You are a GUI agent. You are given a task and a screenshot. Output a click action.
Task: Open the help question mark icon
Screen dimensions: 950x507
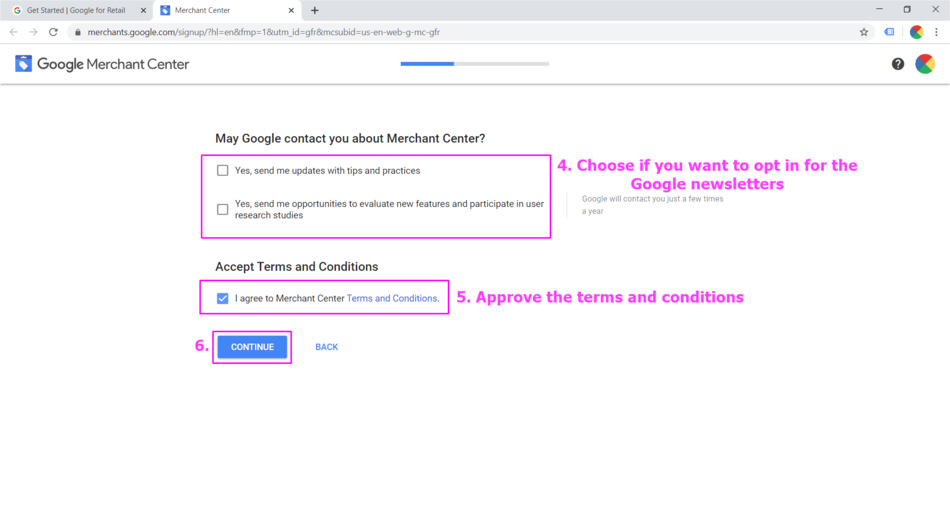[897, 64]
